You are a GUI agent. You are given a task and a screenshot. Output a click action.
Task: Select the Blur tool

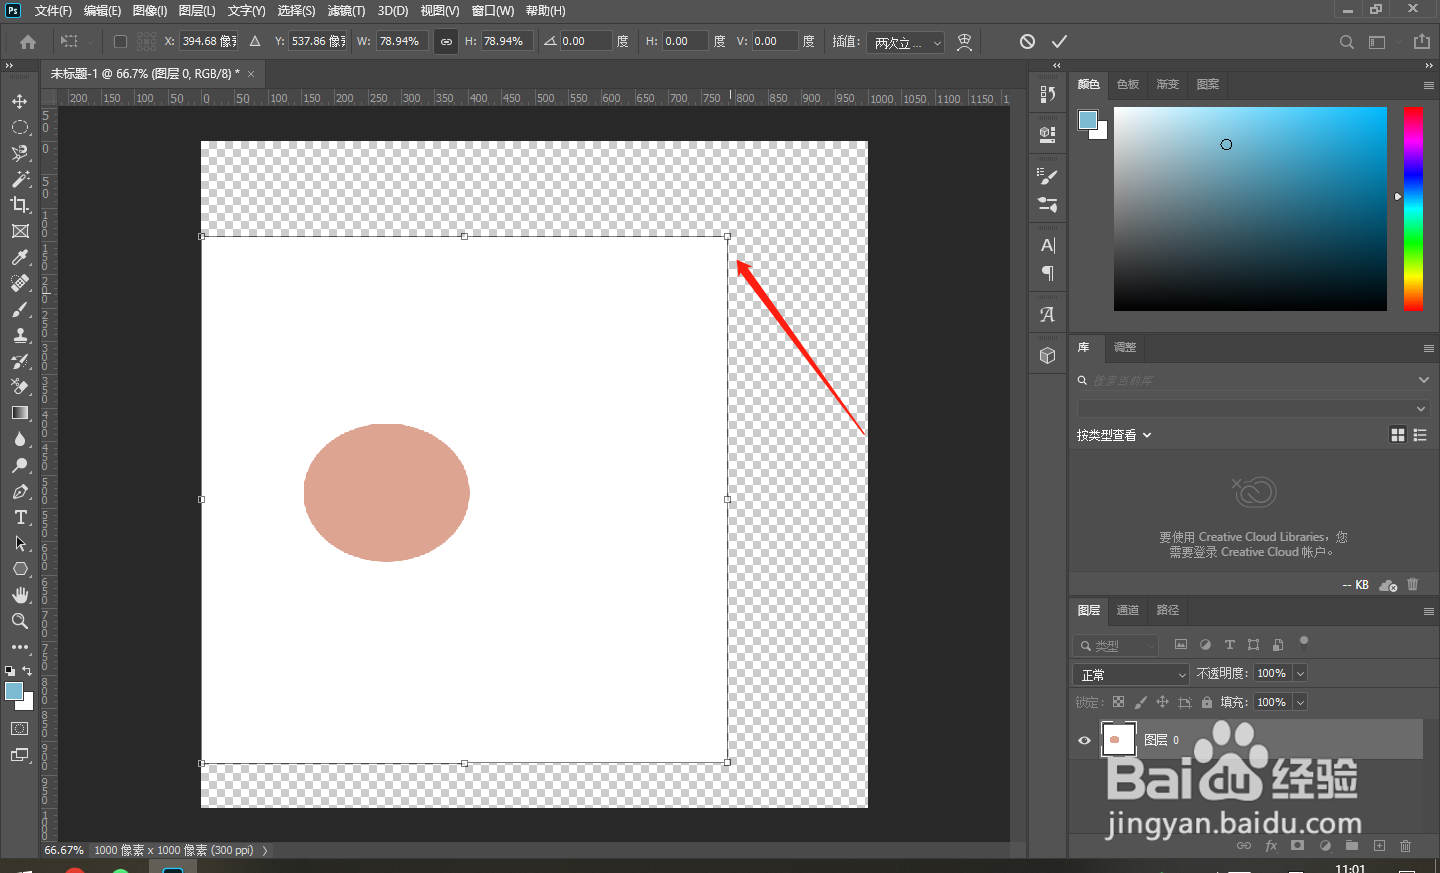coord(20,439)
